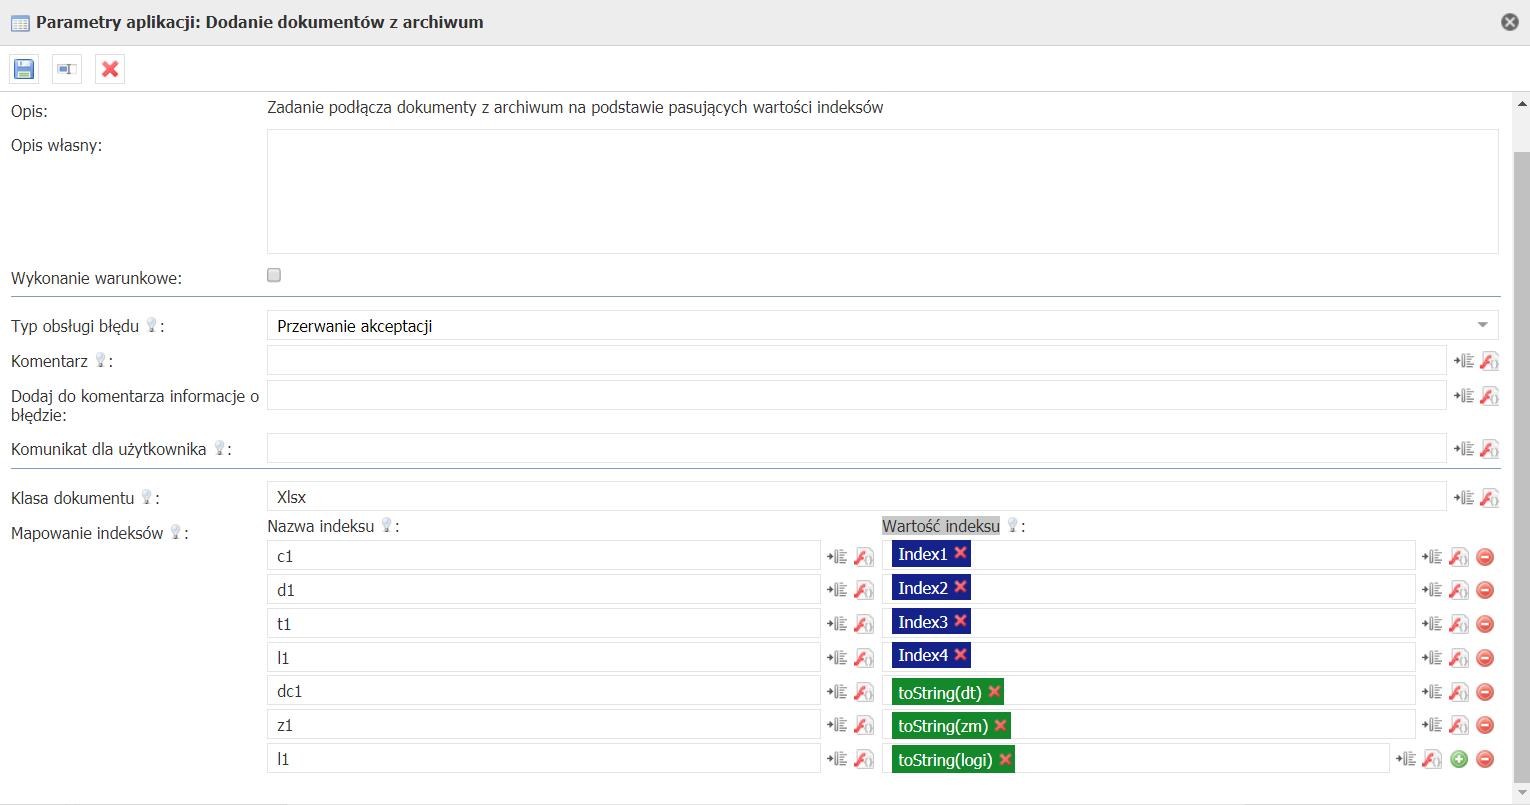Remove the c1 / Index1 mapping row
This screenshot has height=805, width=1530.
click(x=1485, y=557)
